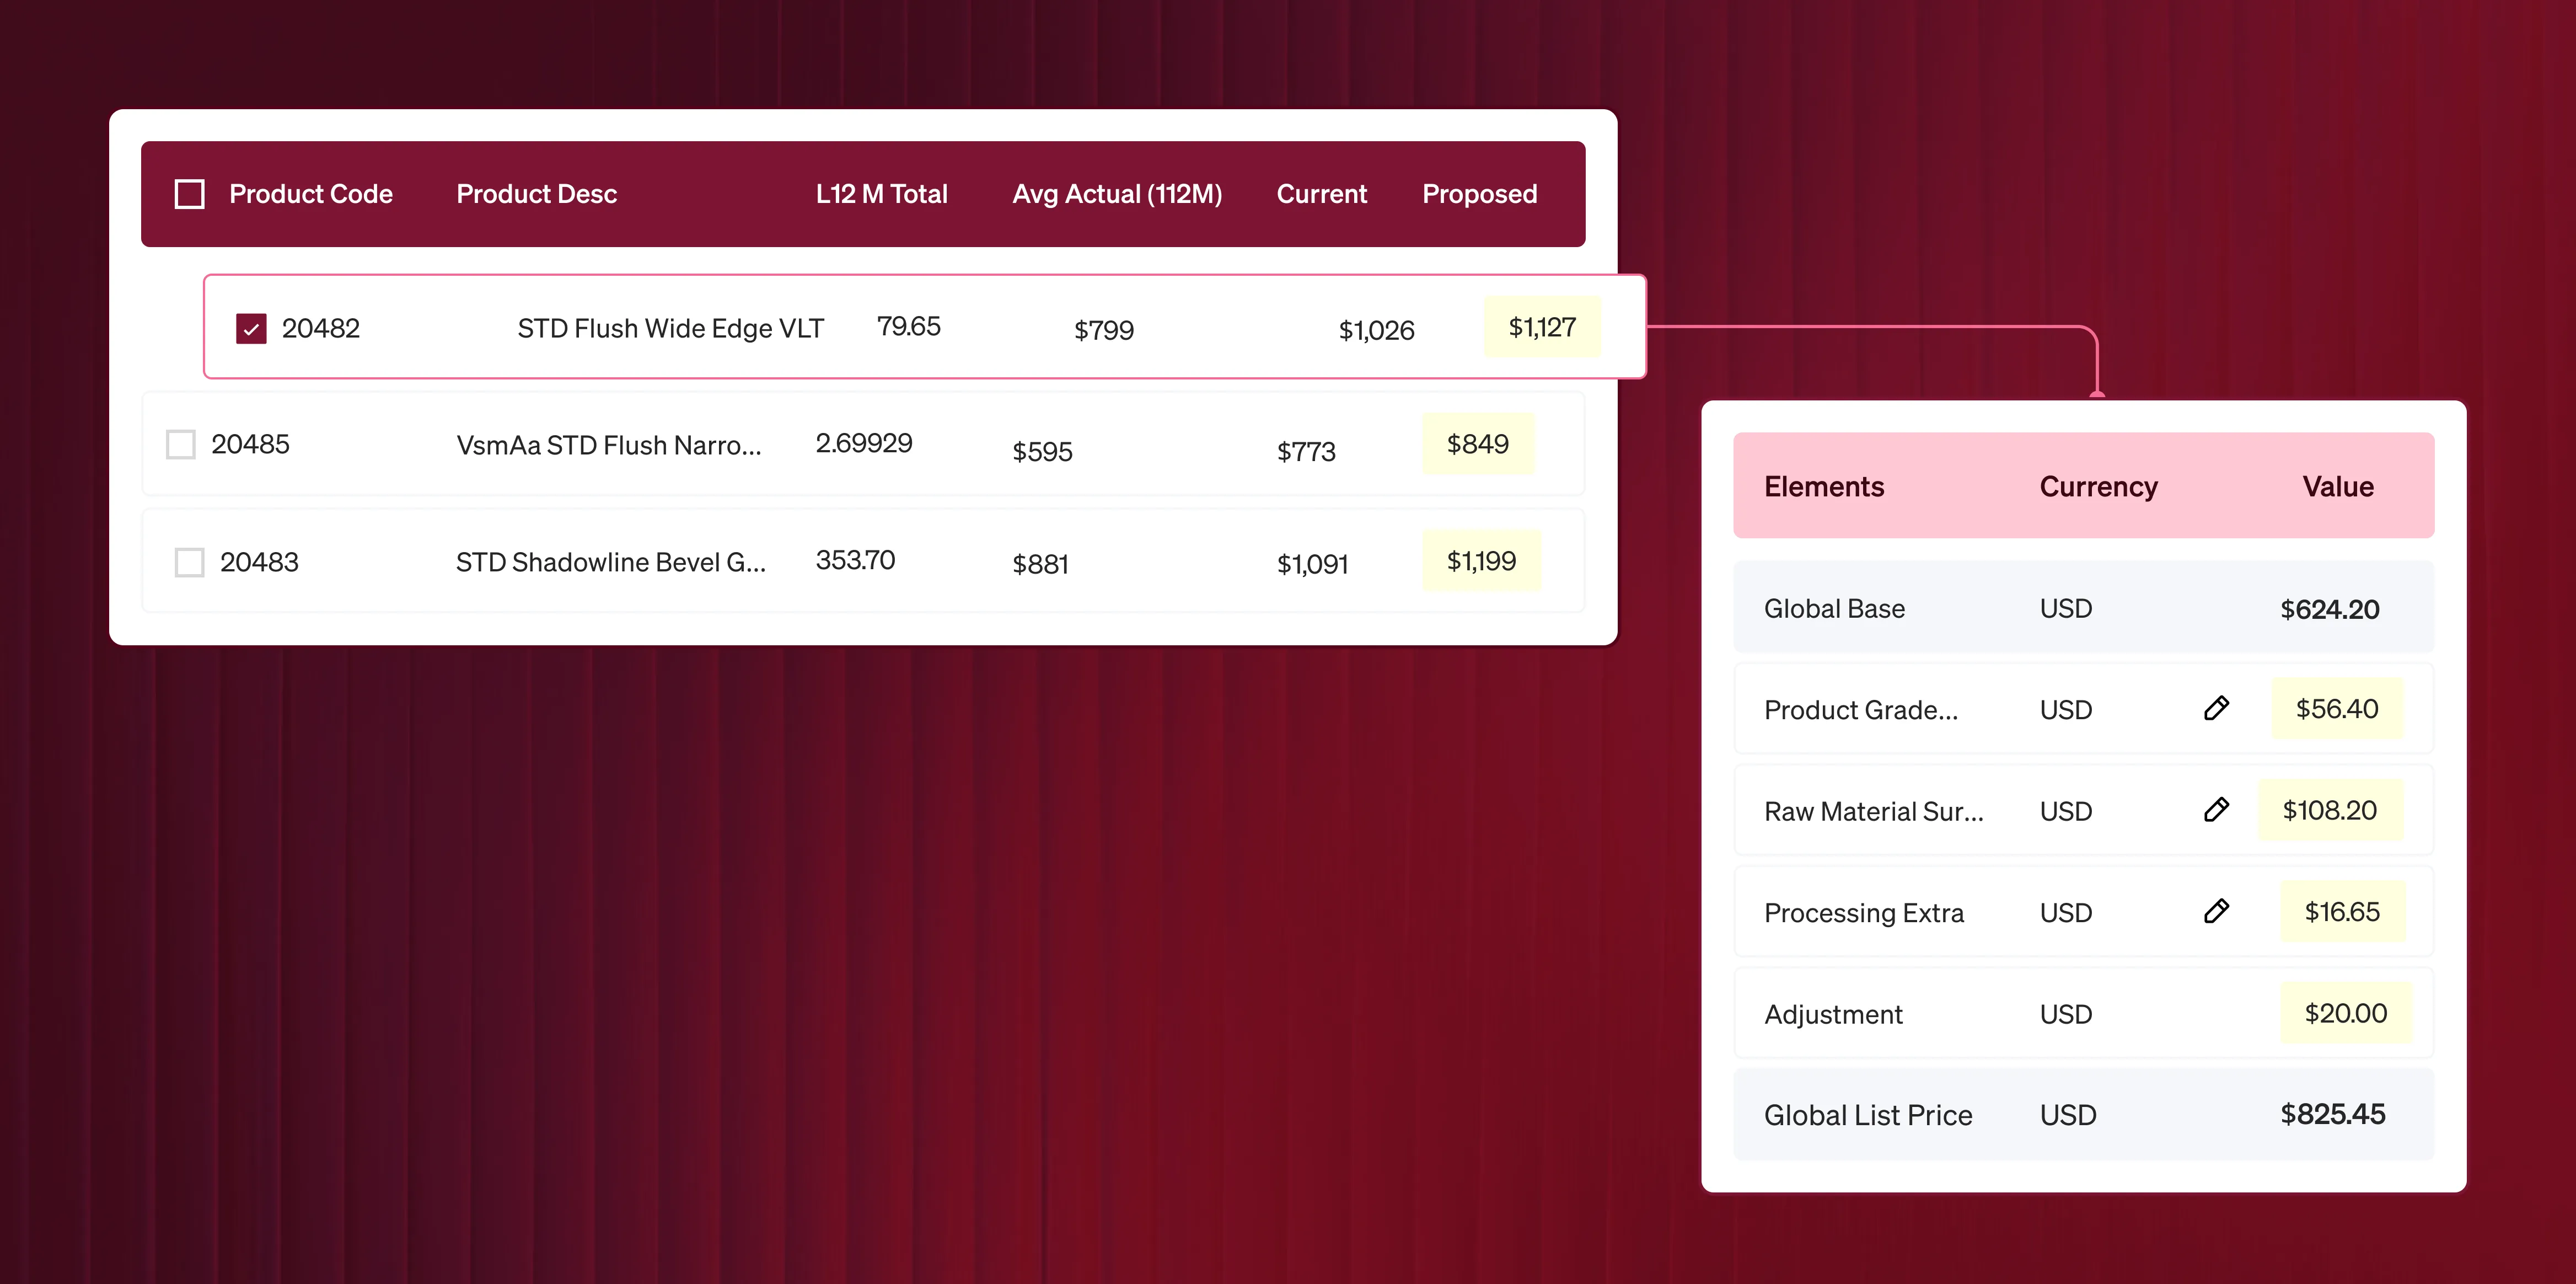2576x1284 pixels.
Task: Click the Raw Material value $108.20 field
Action: point(2329,810)
